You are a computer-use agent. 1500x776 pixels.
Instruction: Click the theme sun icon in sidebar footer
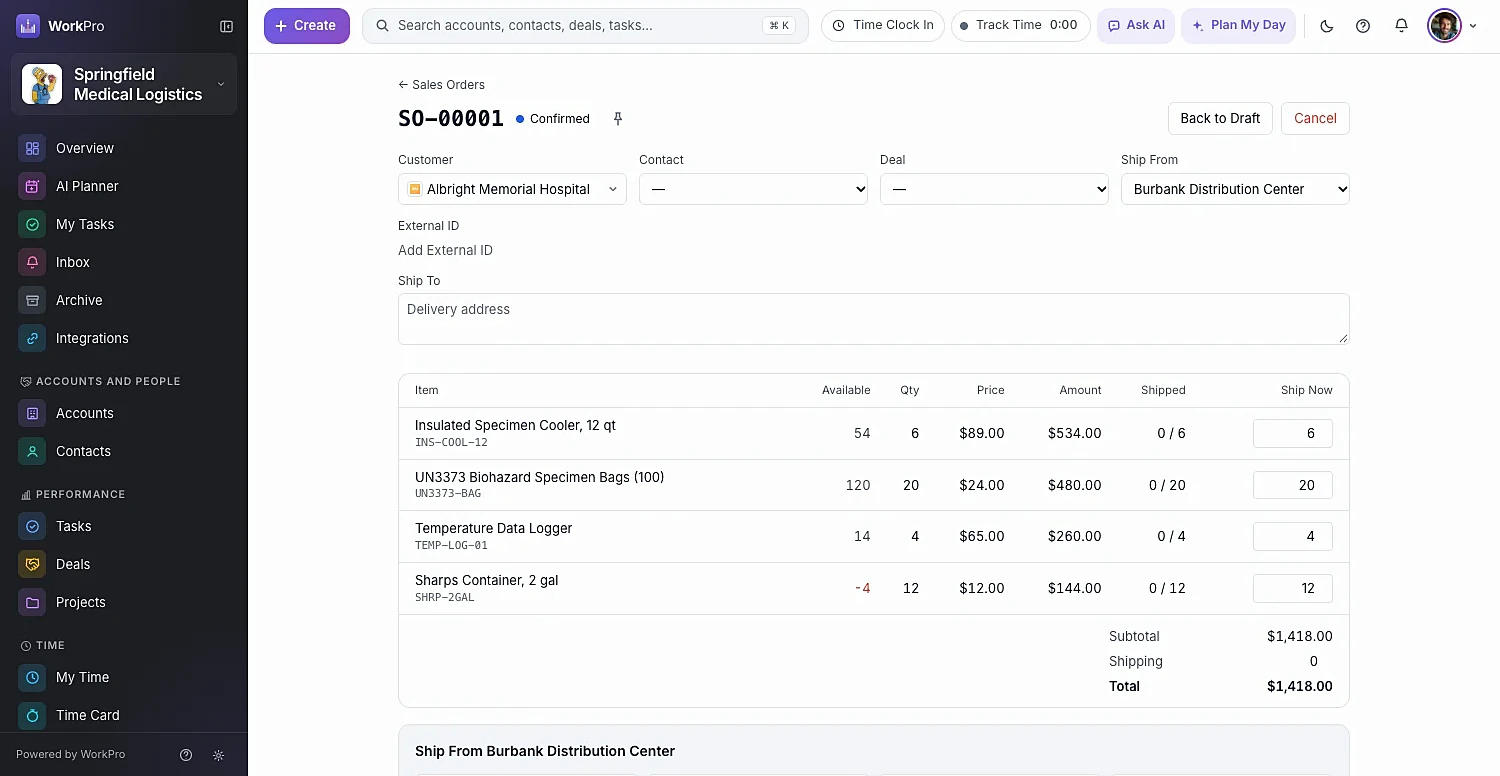[219, 755]
